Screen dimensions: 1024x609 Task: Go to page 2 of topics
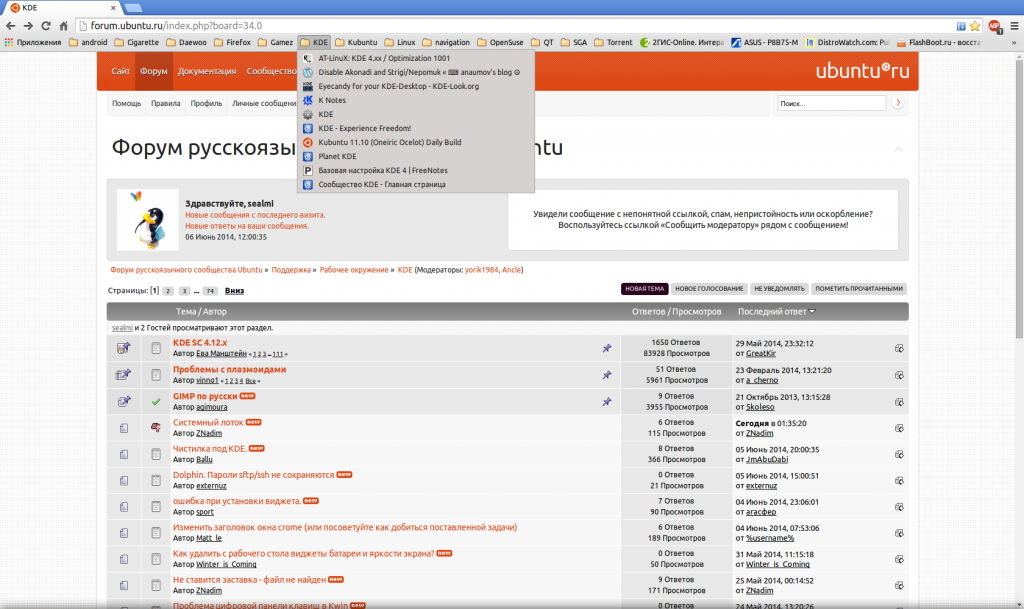pos(168,291)
